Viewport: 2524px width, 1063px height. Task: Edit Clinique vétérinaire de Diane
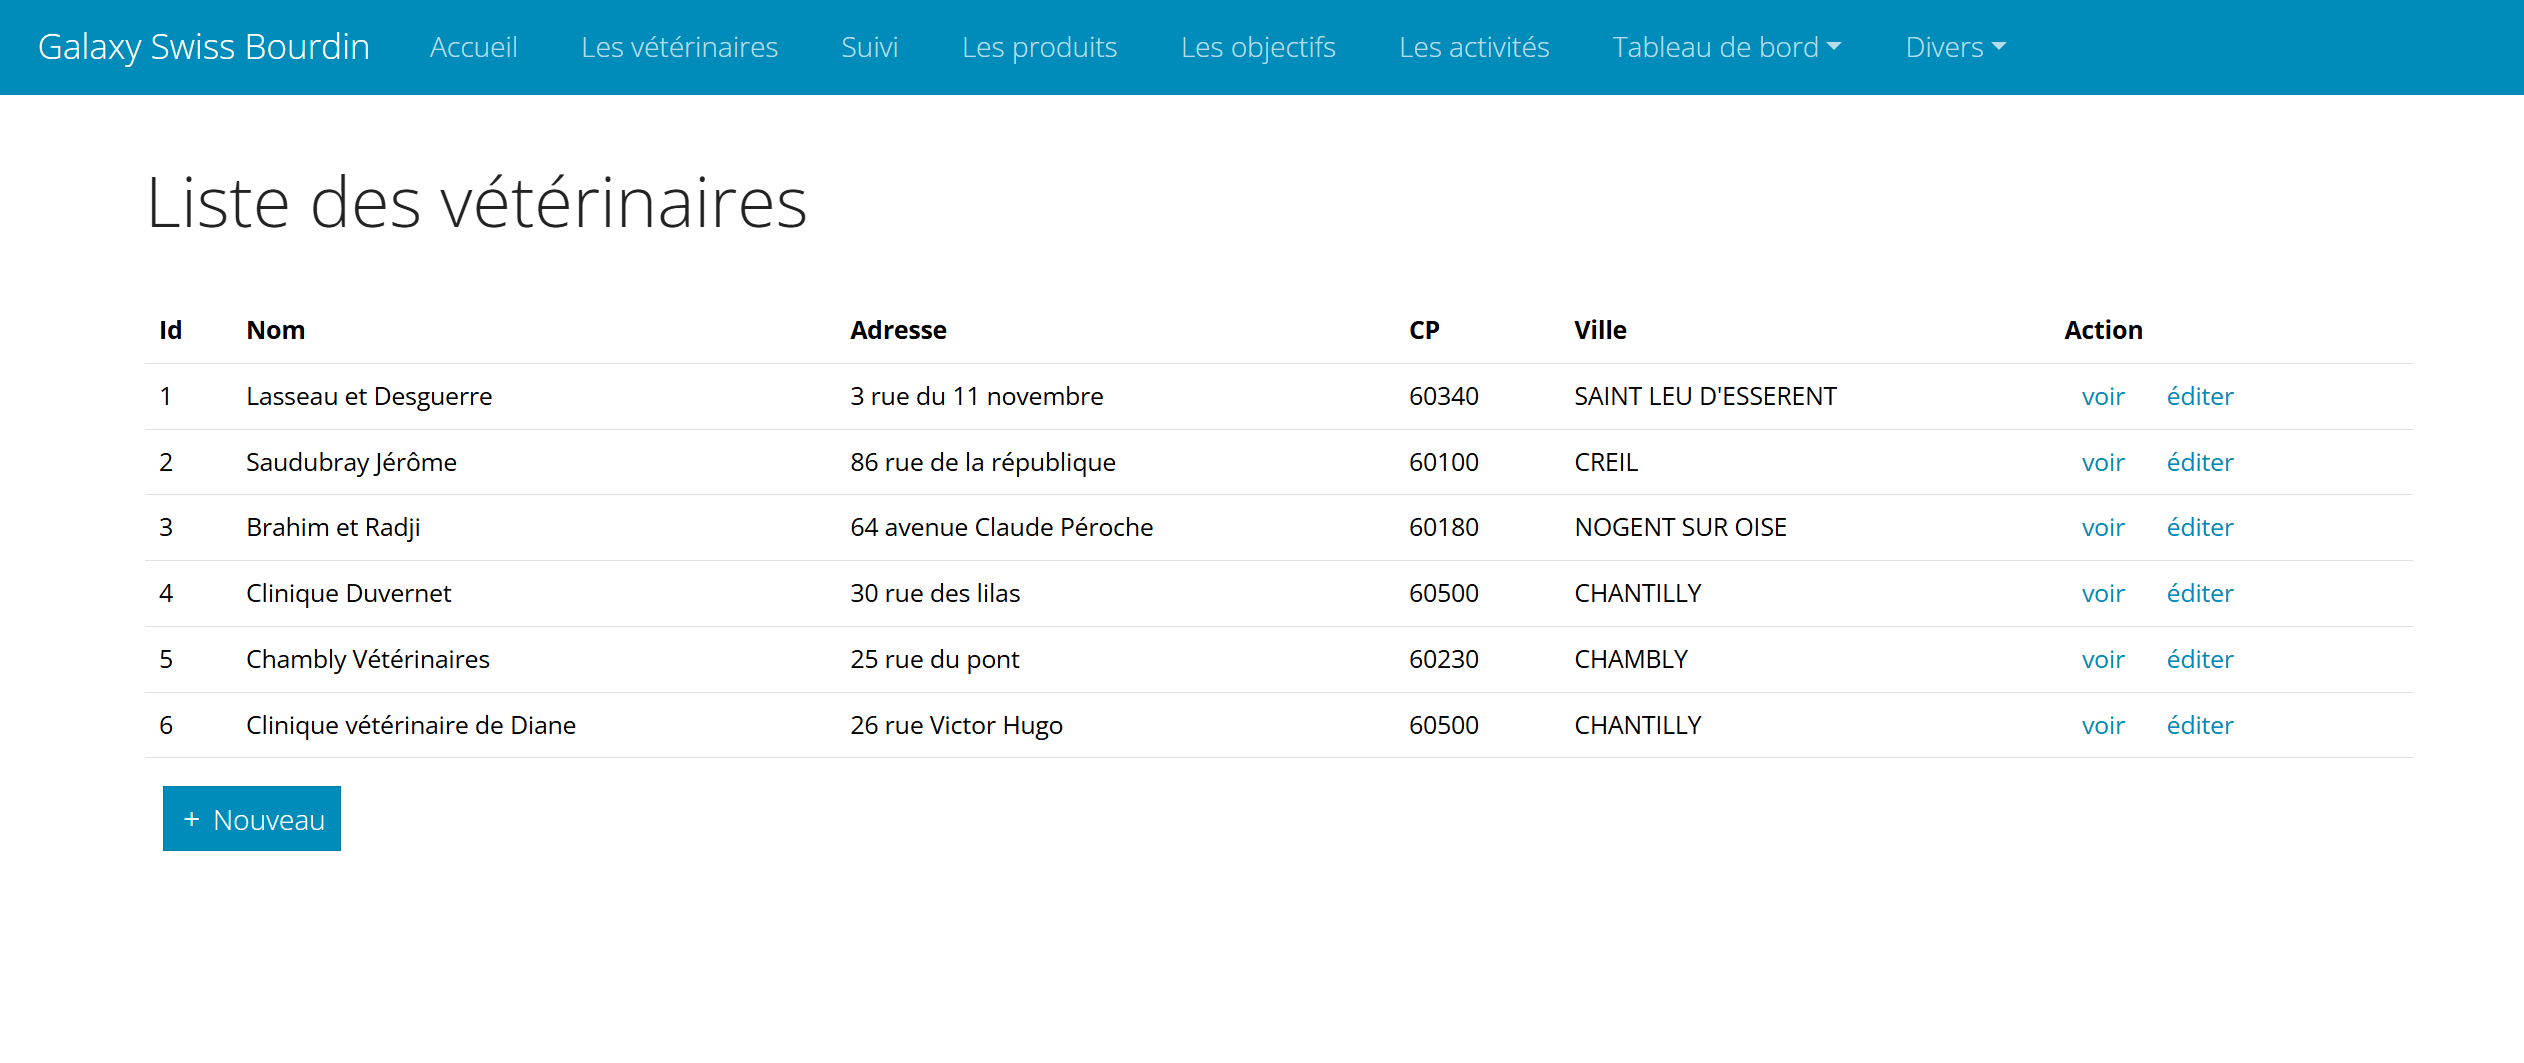click(2199, 726)
